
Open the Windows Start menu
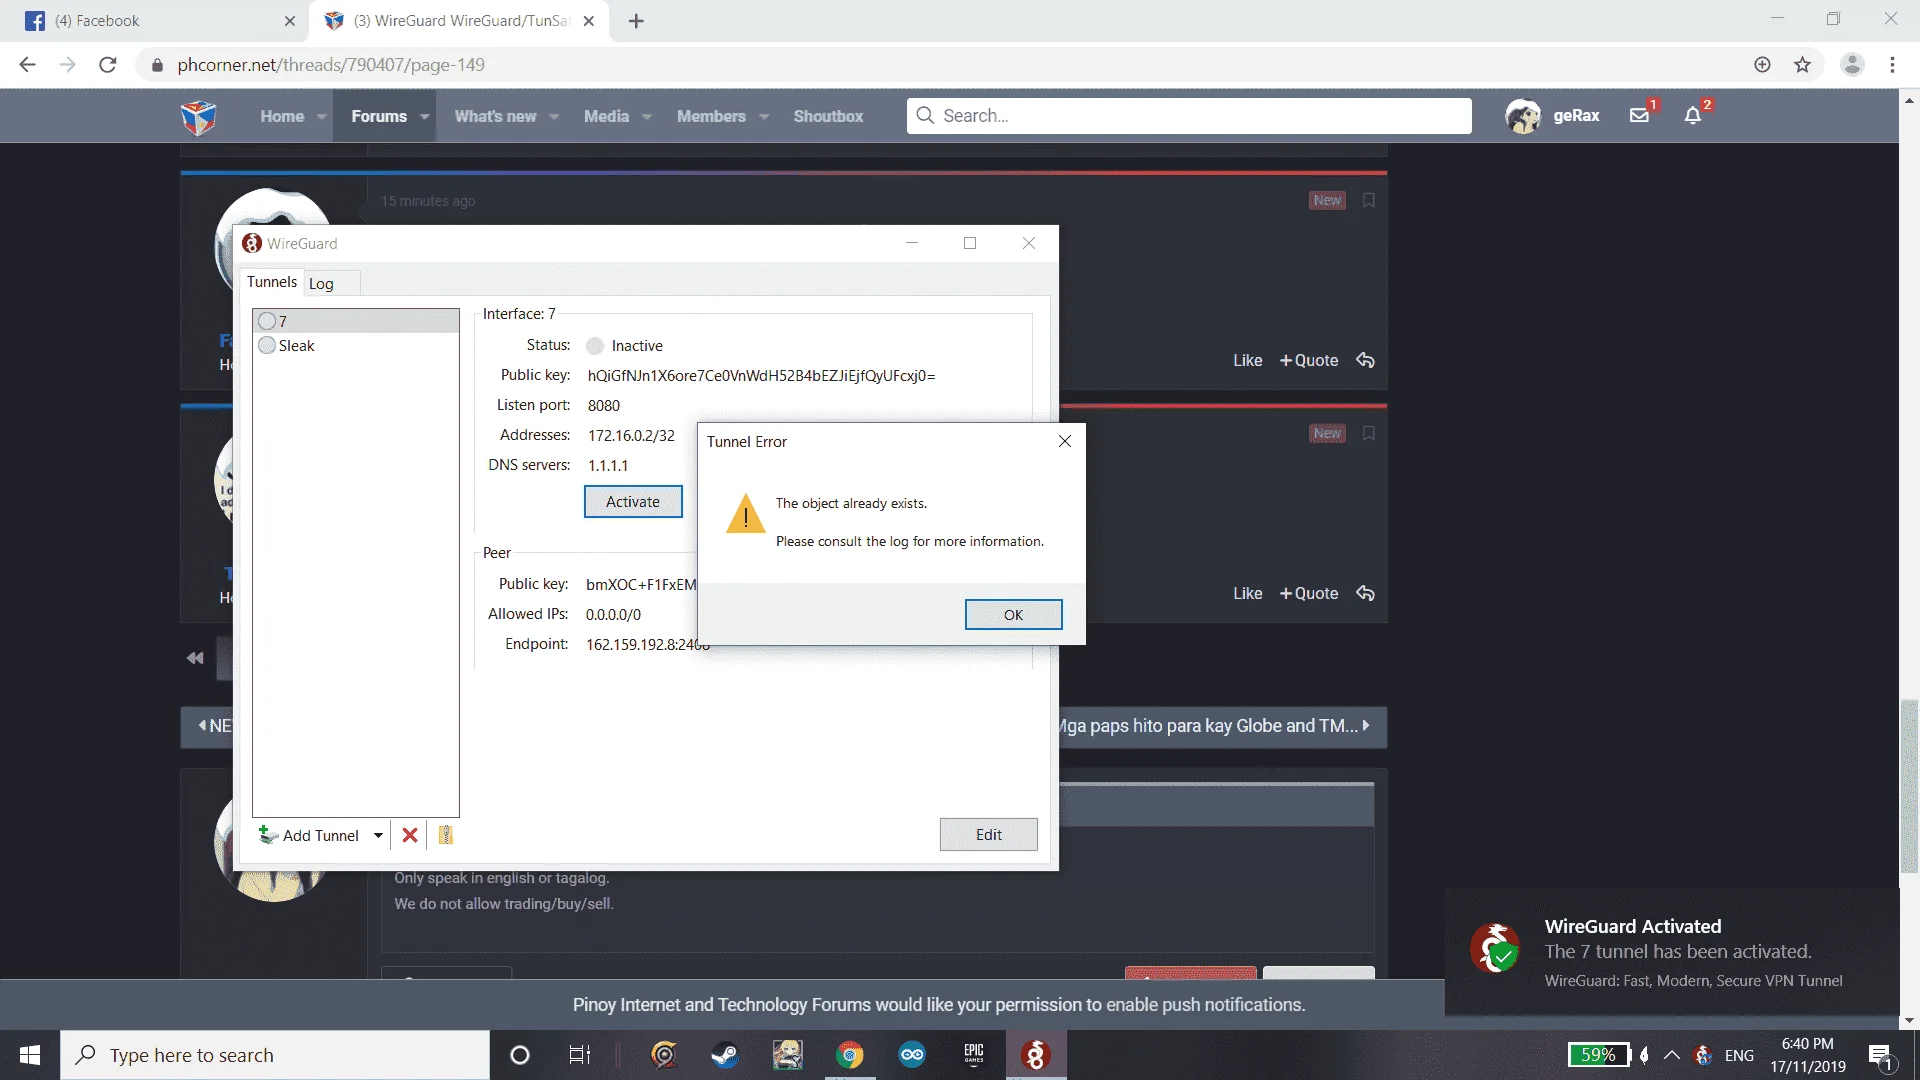click(30, 1055)
